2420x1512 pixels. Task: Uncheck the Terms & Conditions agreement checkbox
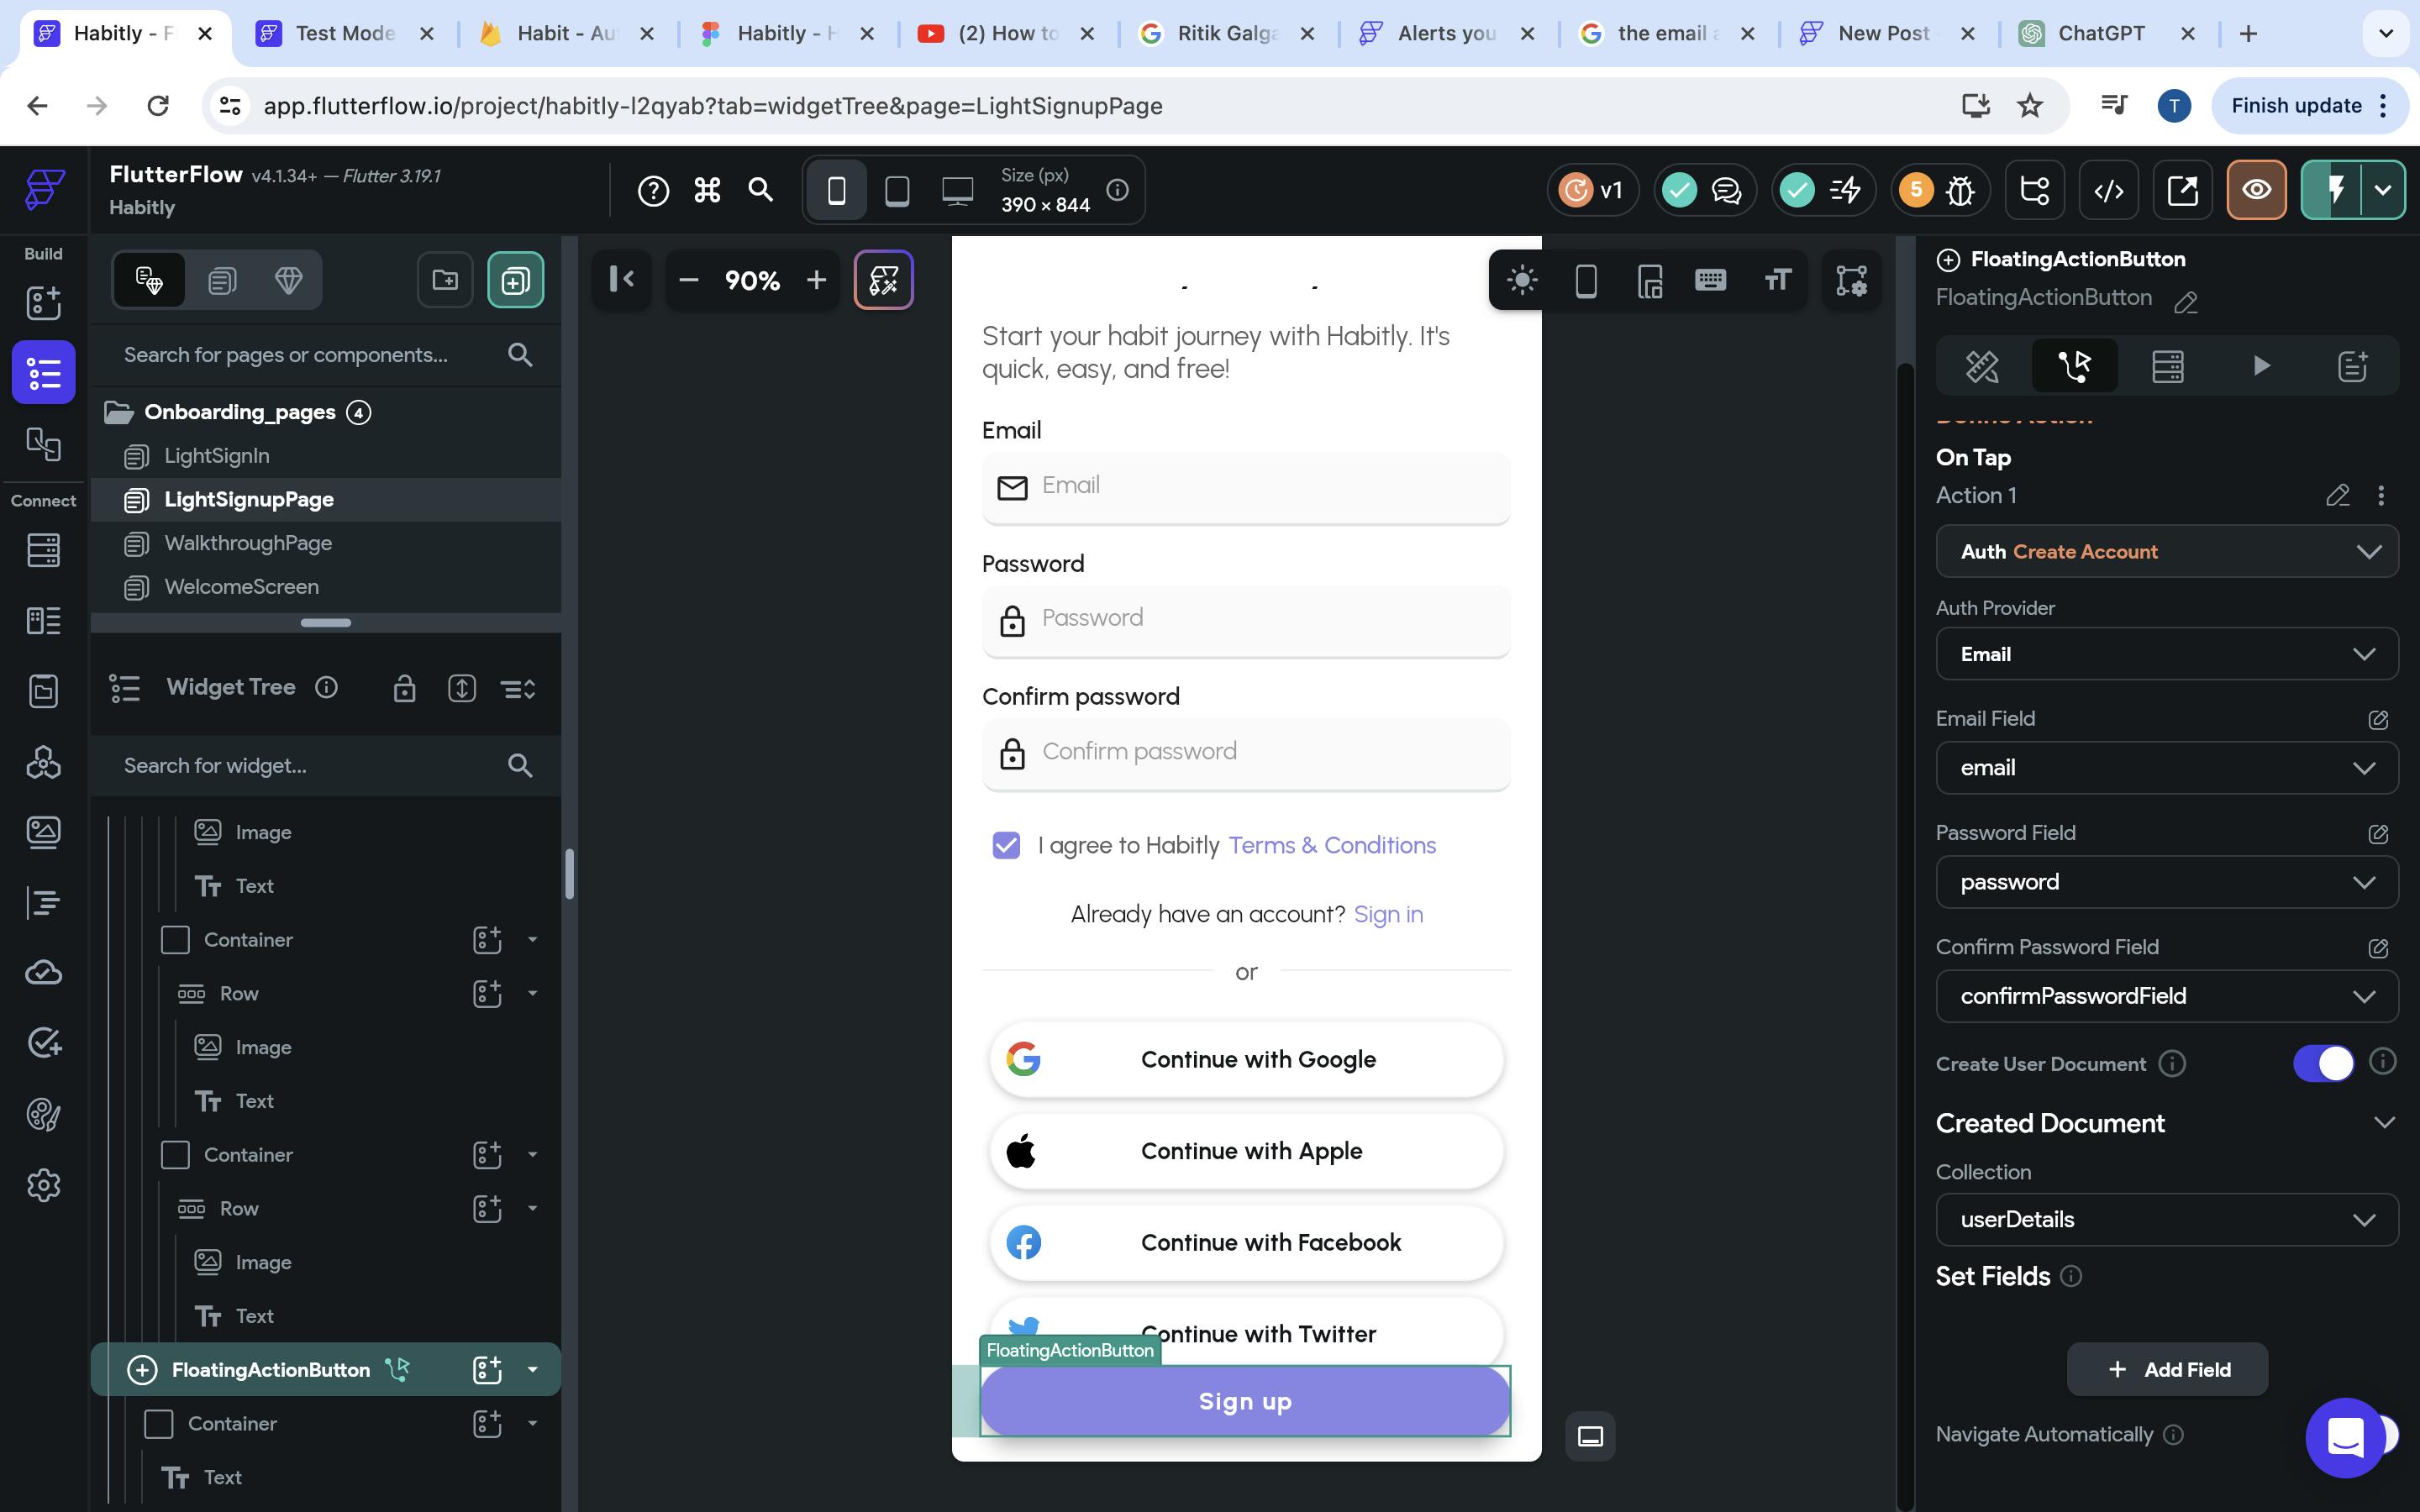tap(1006, 845)
